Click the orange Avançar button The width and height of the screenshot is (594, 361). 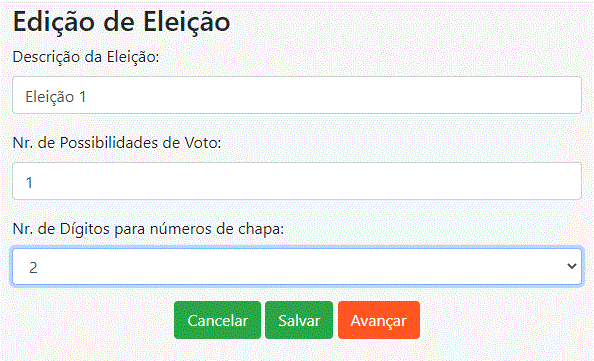point(379,320)
